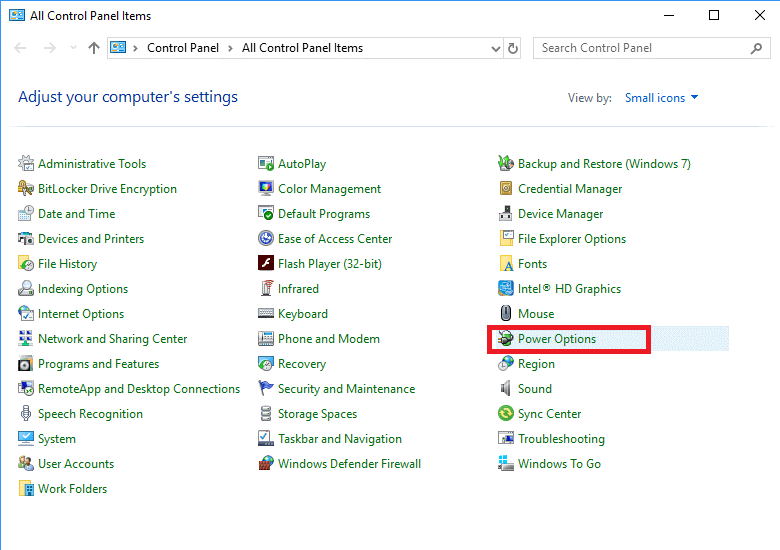
Task: Click the Color Management icon
Action: [x=266, y=188]
